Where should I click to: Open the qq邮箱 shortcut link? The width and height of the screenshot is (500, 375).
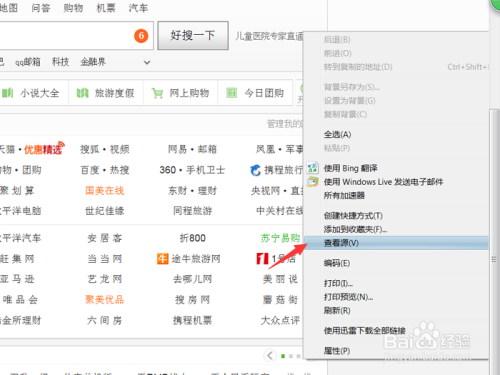pos(28,62)
